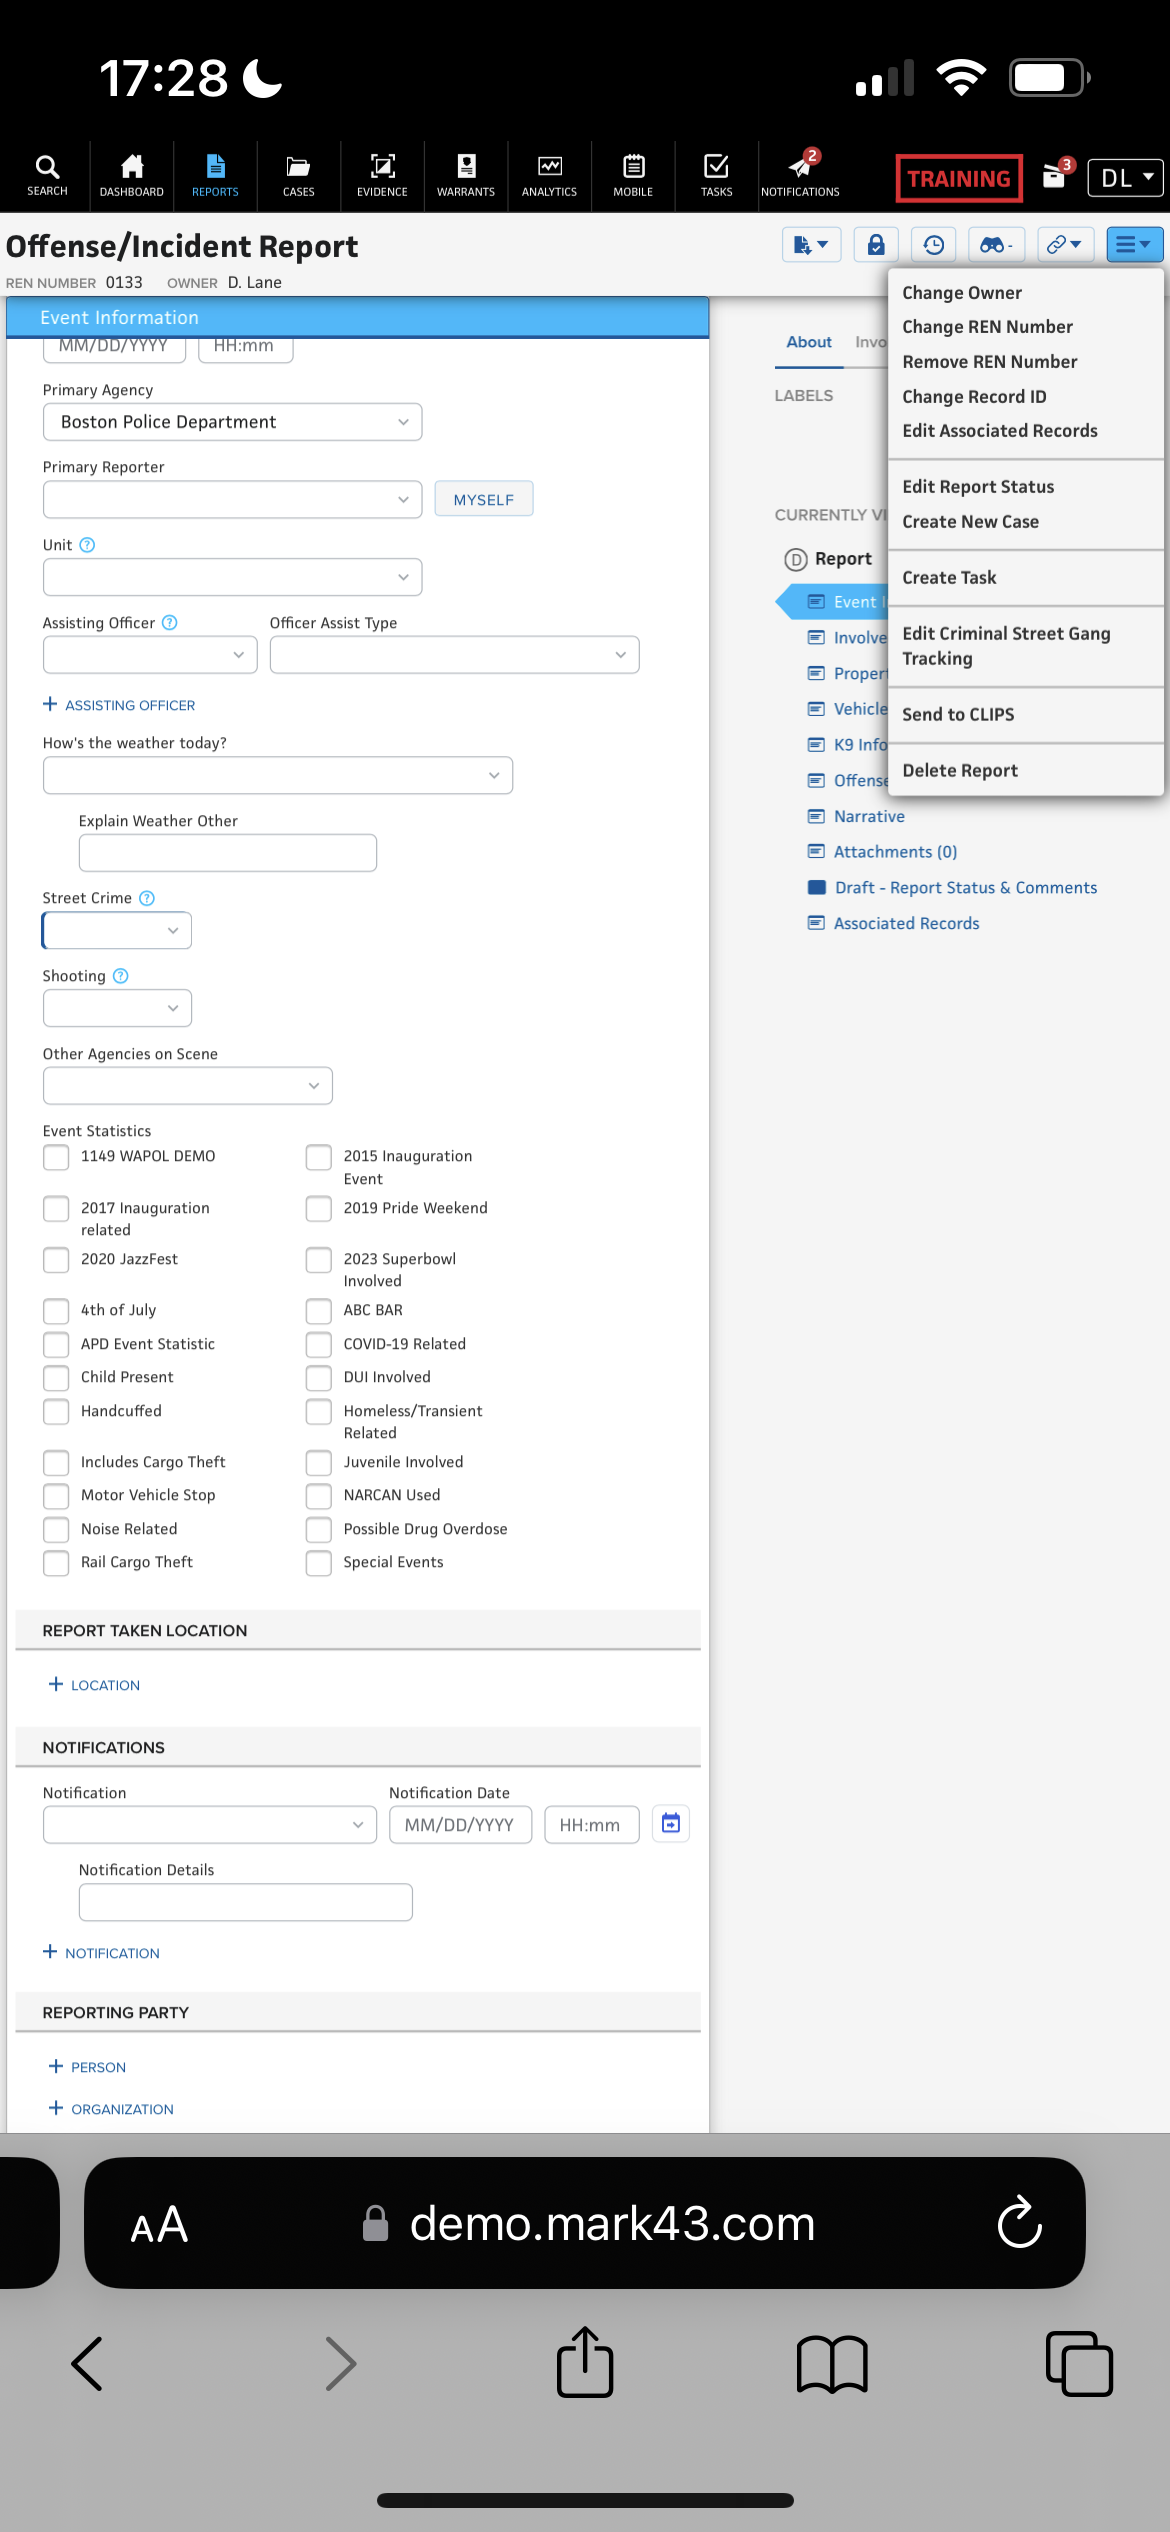This screenshot has width=1170, height=2532.
Task: Click the Unit help question icon
Action: point(87,545)
